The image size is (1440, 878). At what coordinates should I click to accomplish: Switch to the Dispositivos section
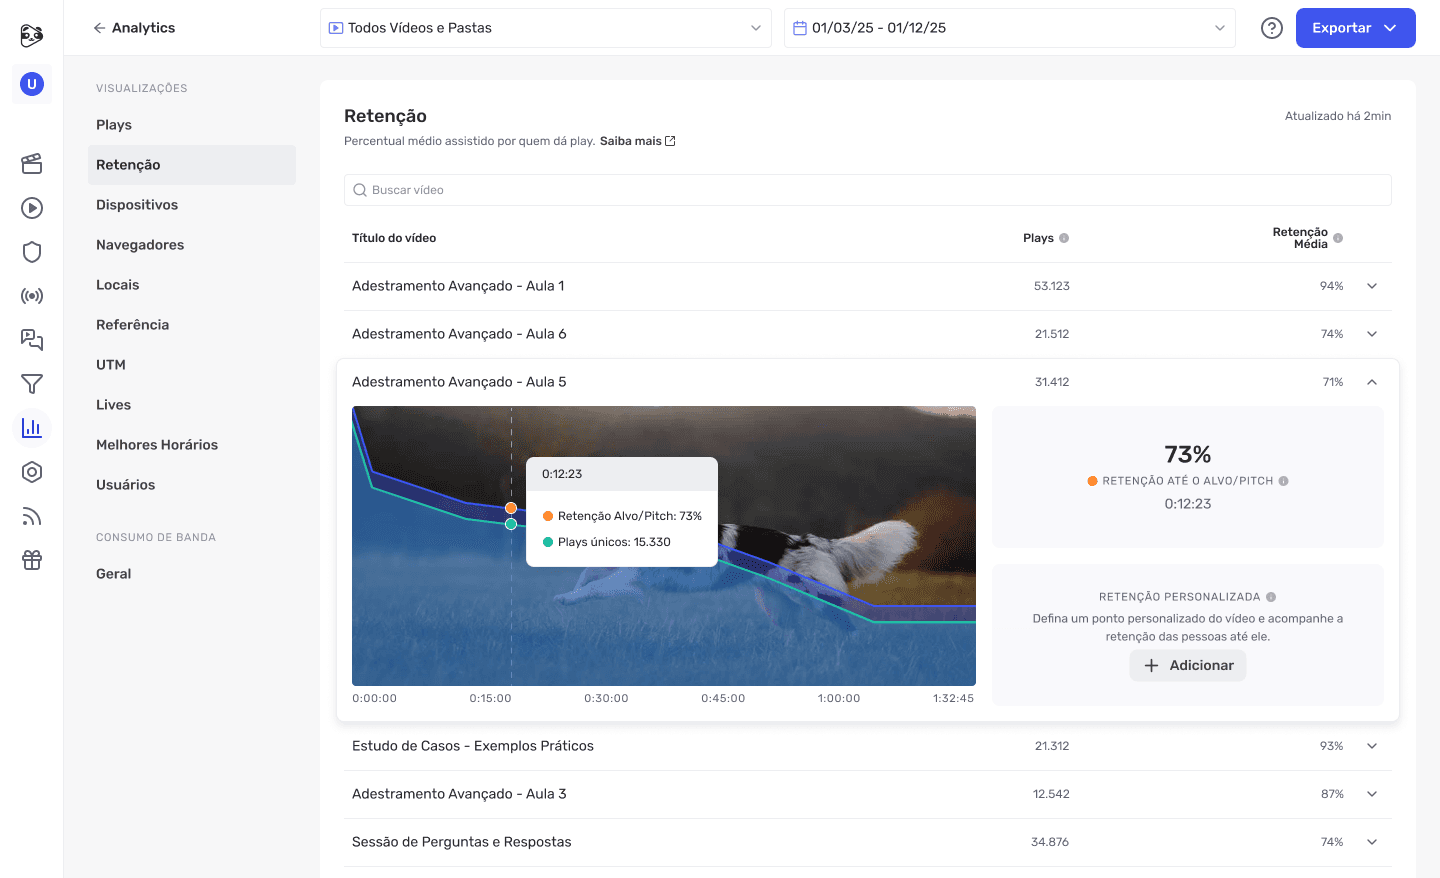(x=137, y=204)
